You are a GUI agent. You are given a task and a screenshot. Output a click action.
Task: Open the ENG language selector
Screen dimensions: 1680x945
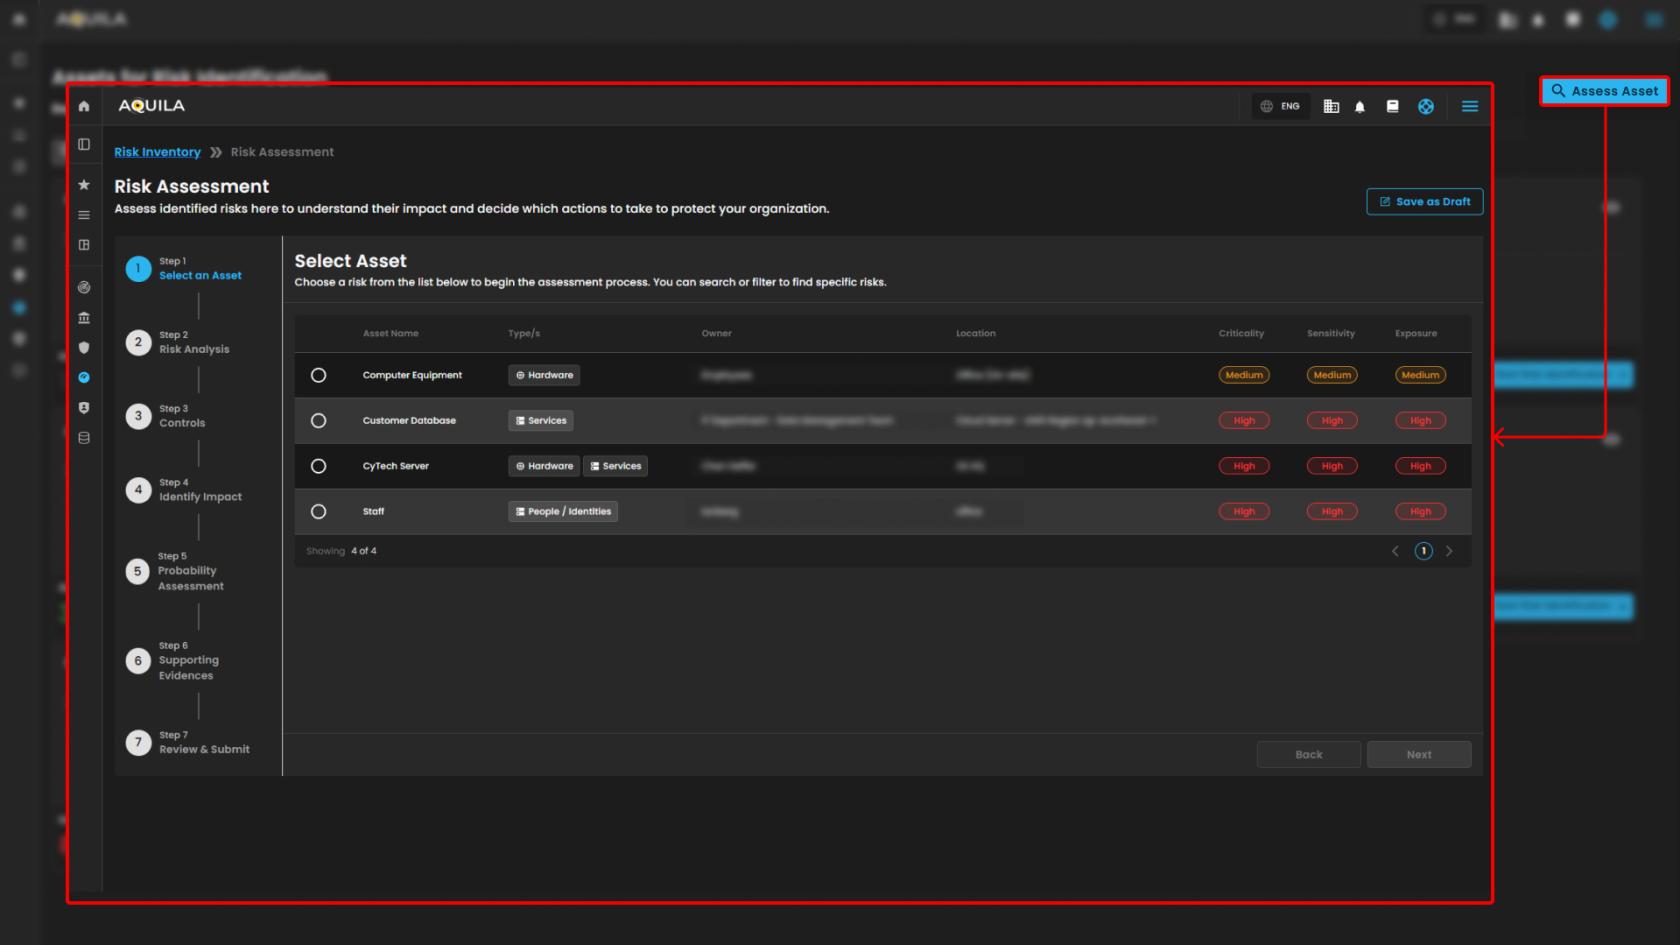click(1280, 106)
